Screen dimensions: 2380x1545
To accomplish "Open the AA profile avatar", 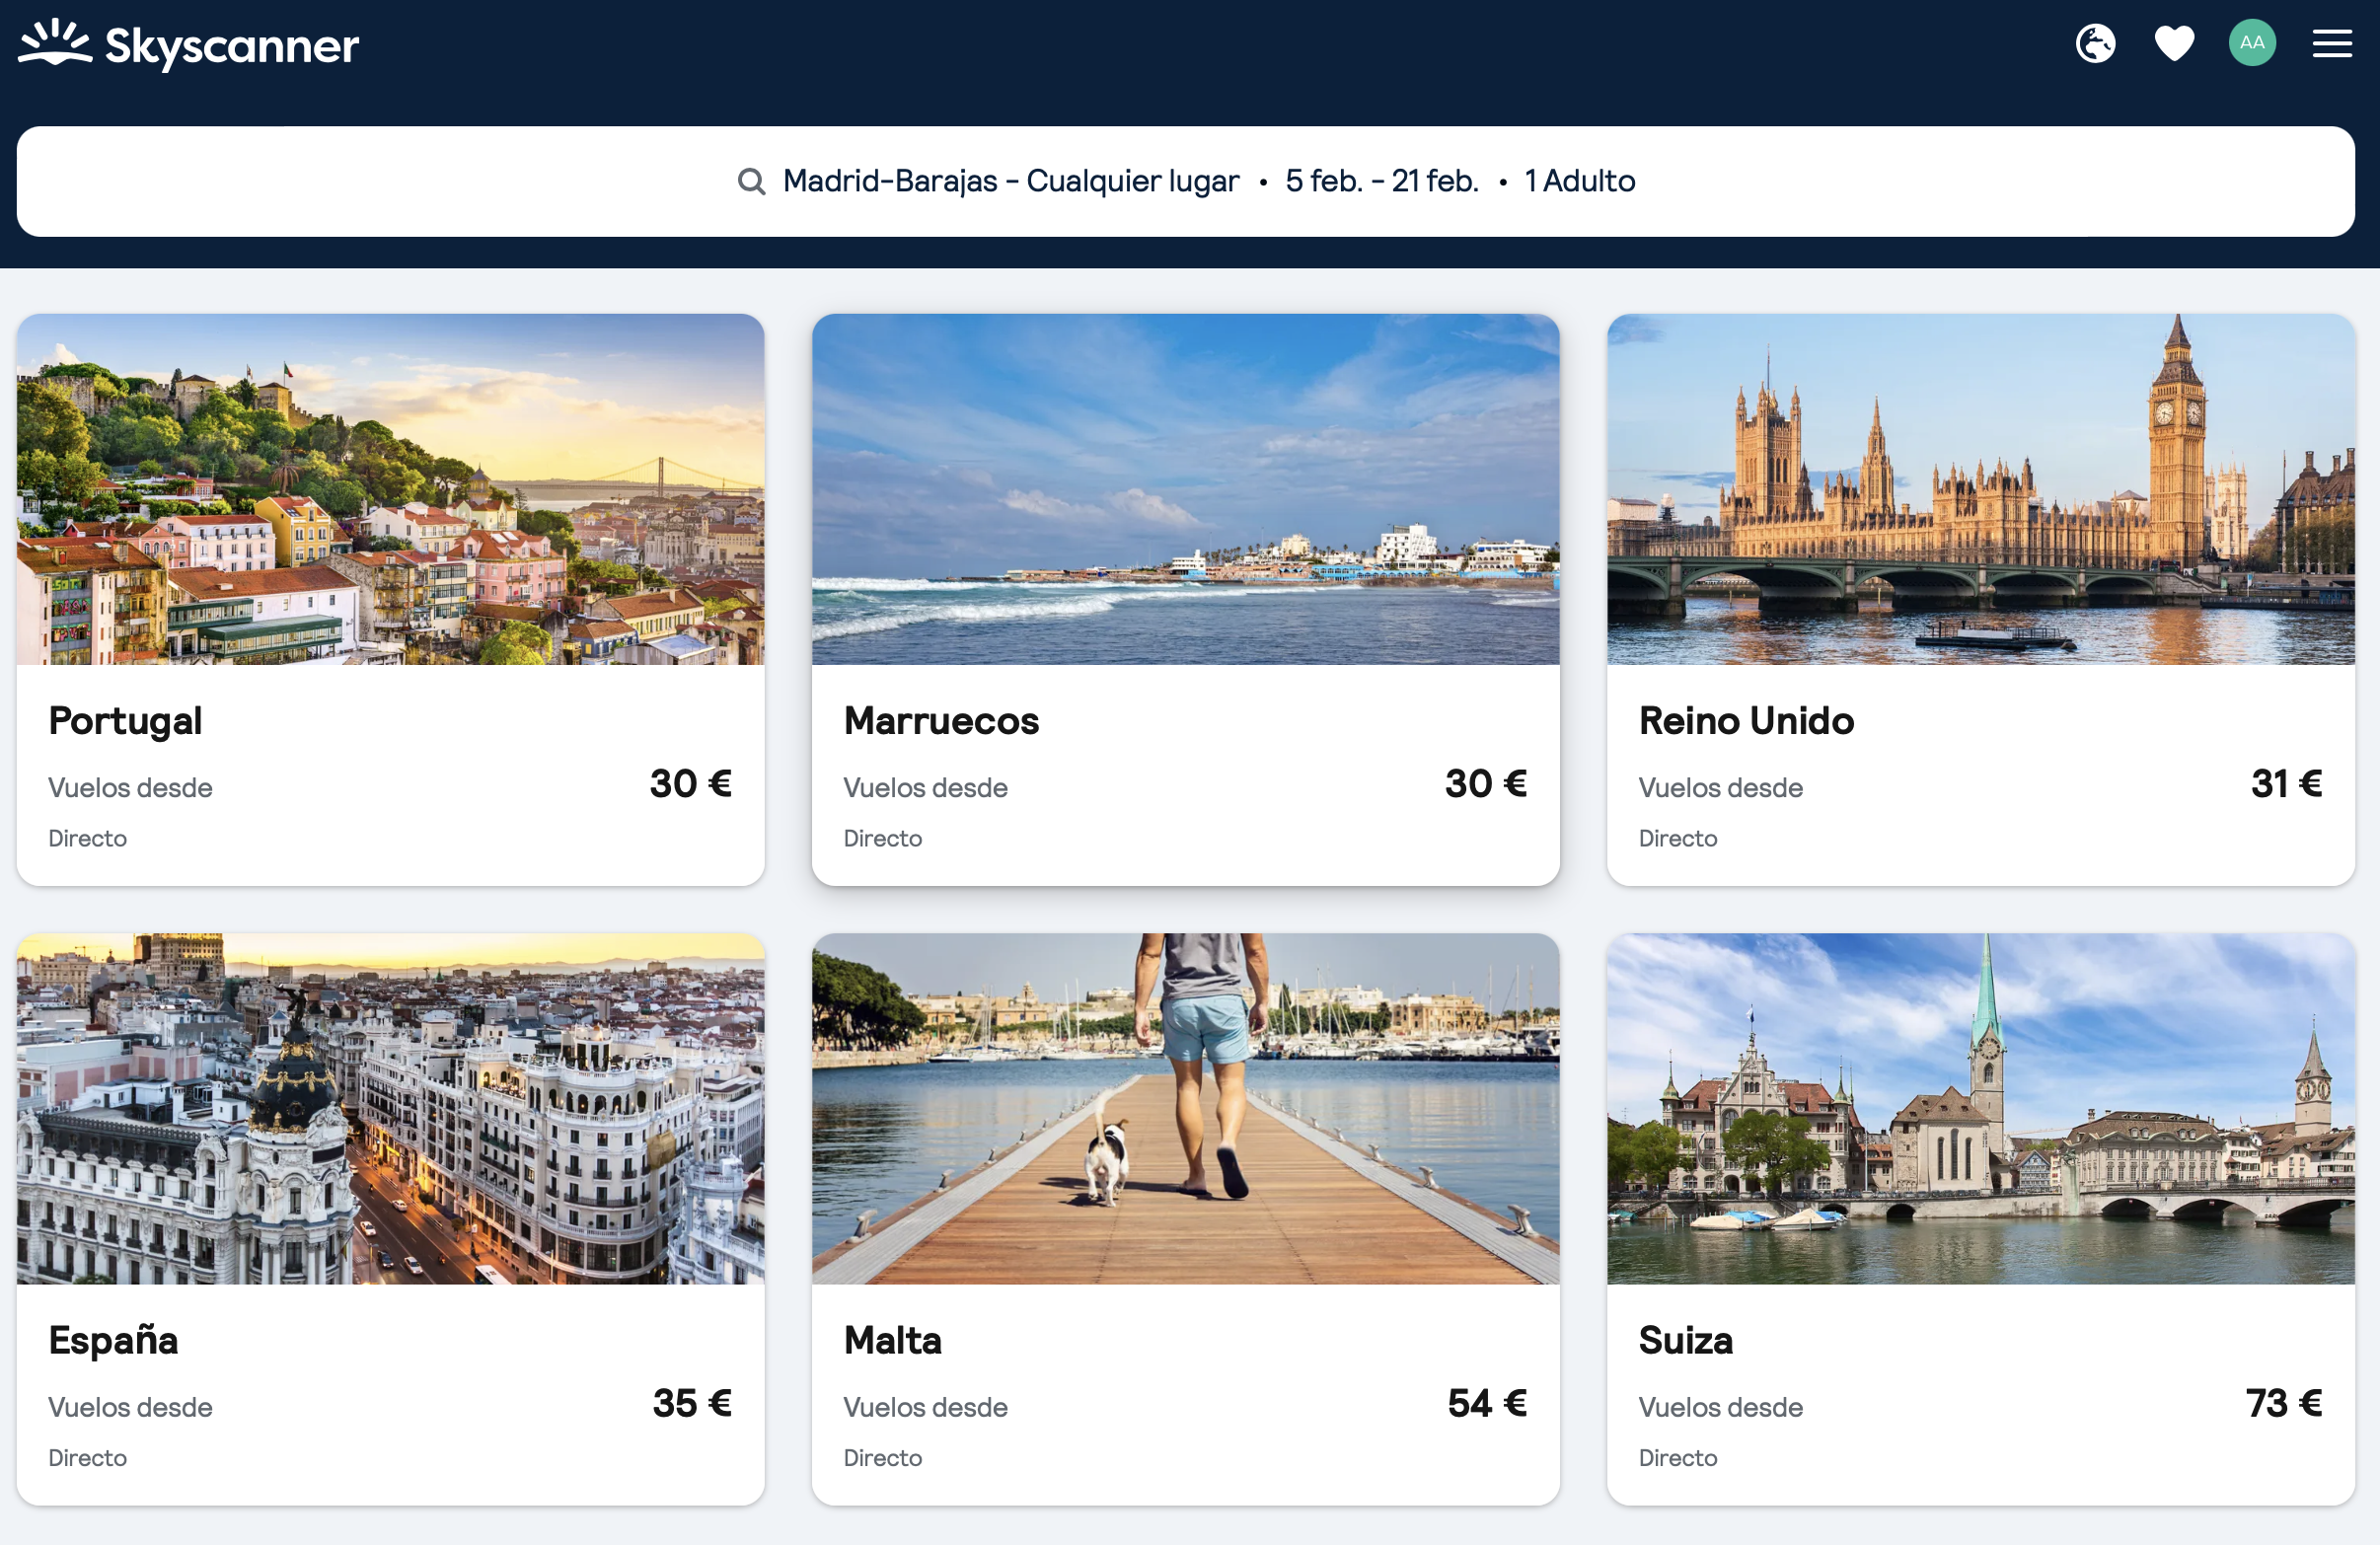I will [x=2252, y=43].
